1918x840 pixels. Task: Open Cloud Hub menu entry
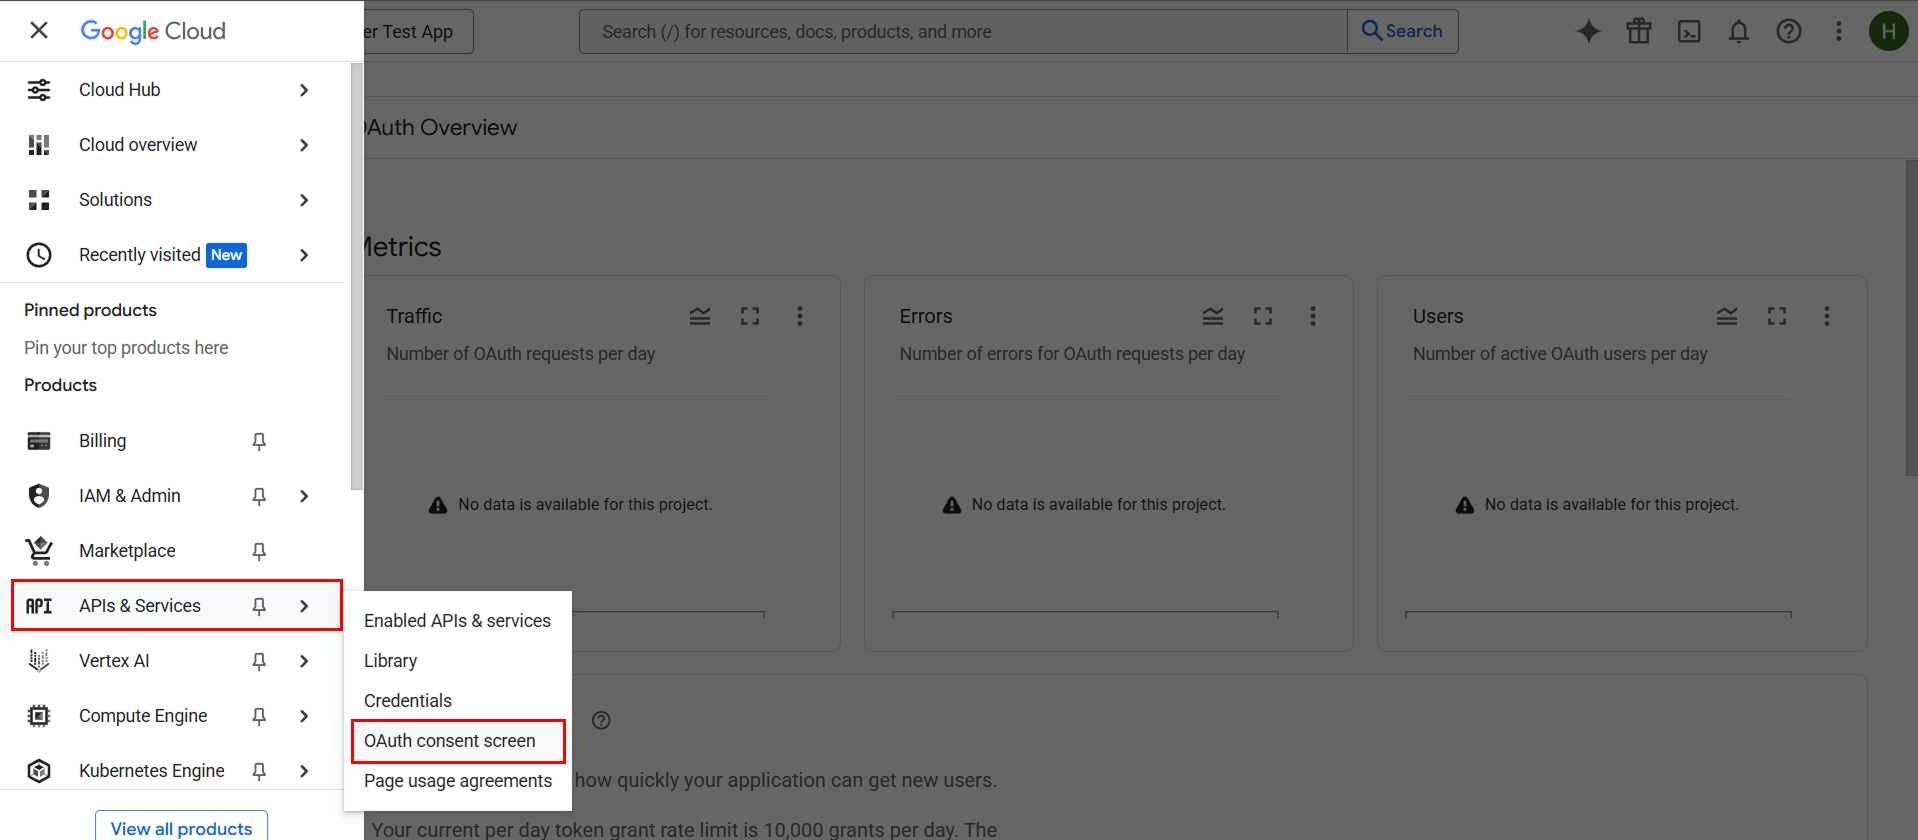[x=172, y=90]
